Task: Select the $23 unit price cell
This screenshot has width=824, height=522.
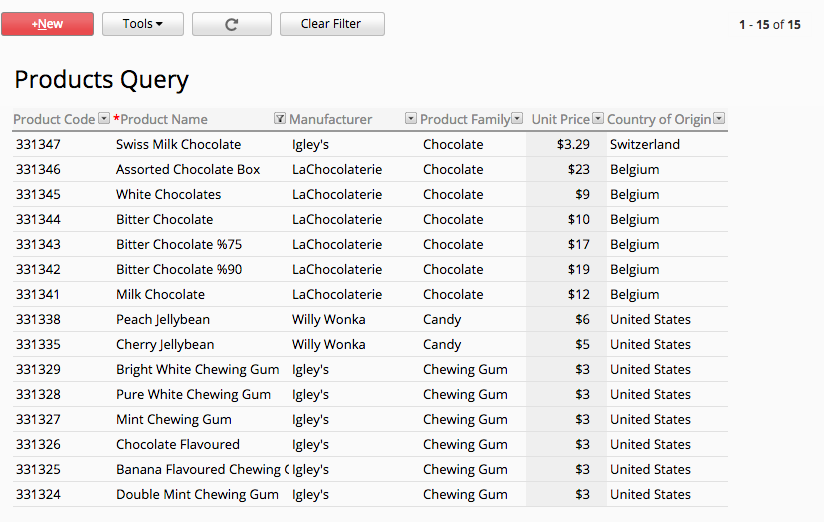Action: pyautogui.click(x=579, y=170)
